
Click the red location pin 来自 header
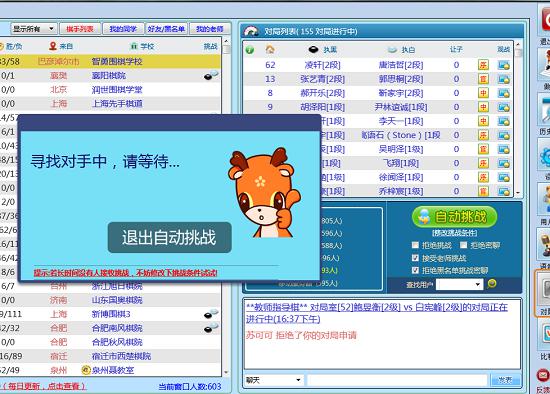[53, 46]
